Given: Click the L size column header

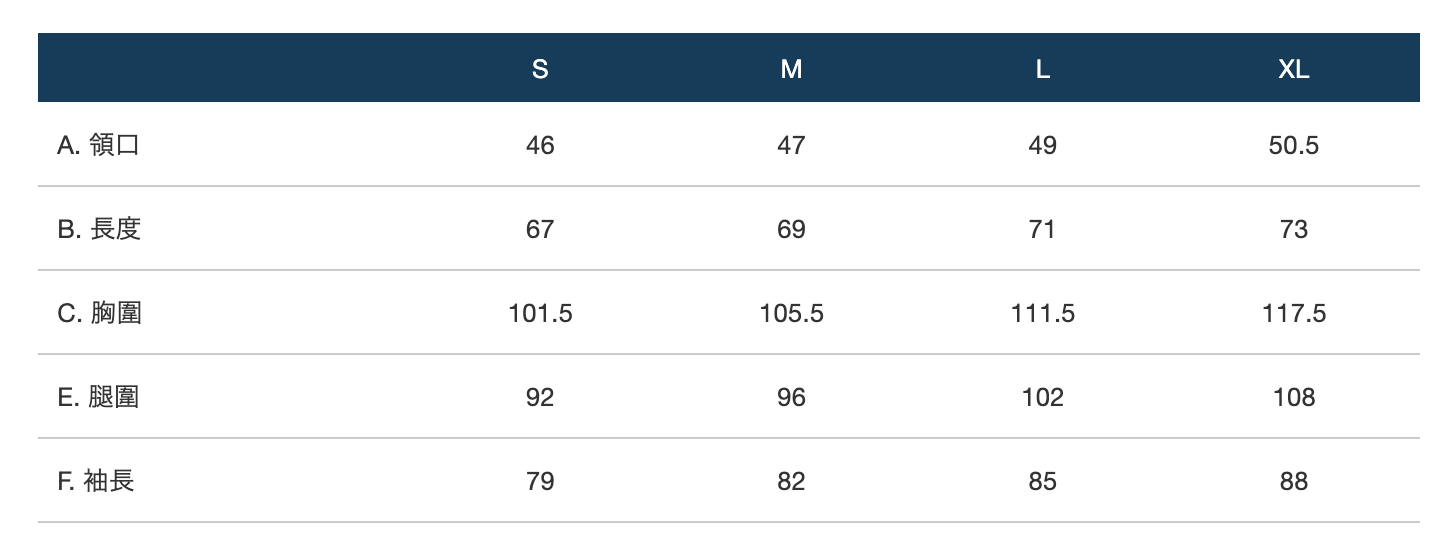Looking at the screenshot, I should [x=1042, y=69].
